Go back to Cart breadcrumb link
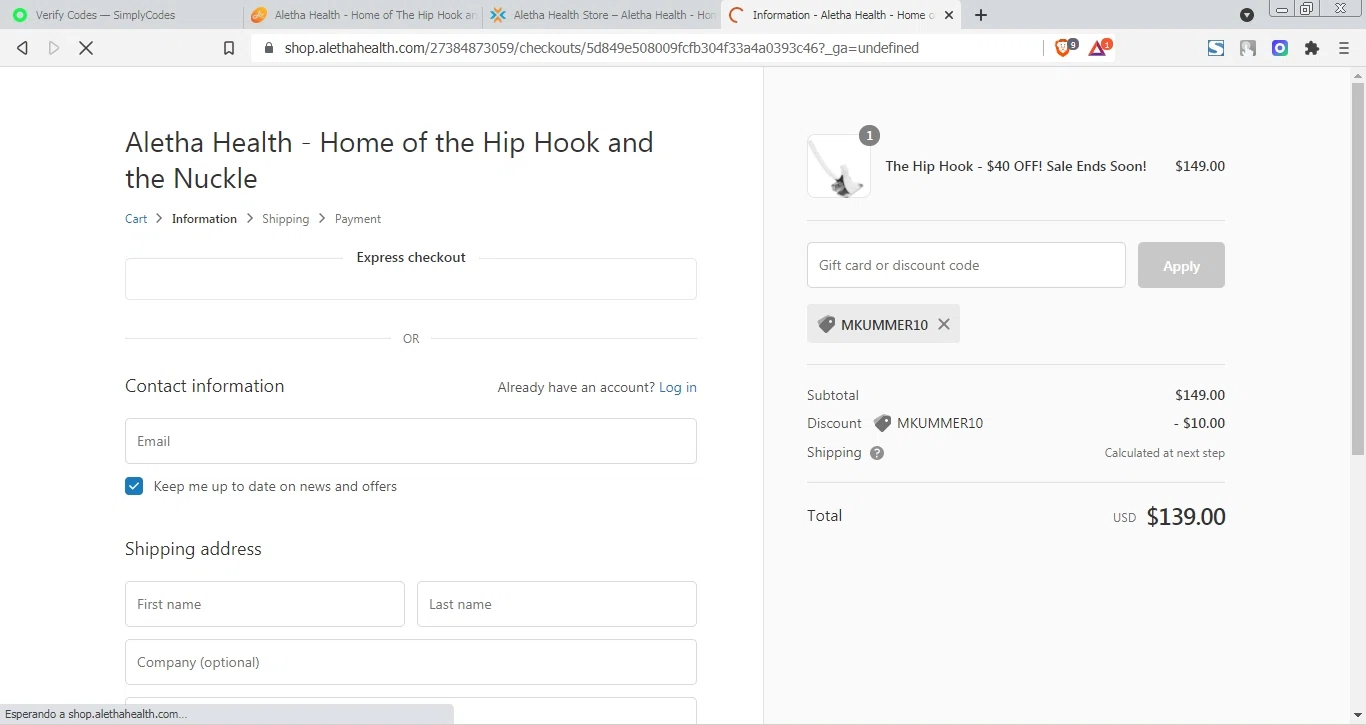The height and width of the screenshot is (725, 1366). point(136,219)
